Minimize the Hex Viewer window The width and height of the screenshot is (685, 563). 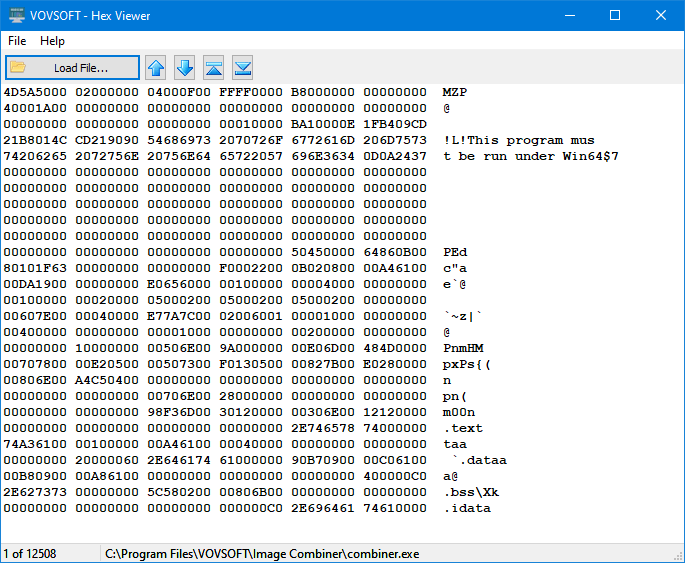(570, 15)
